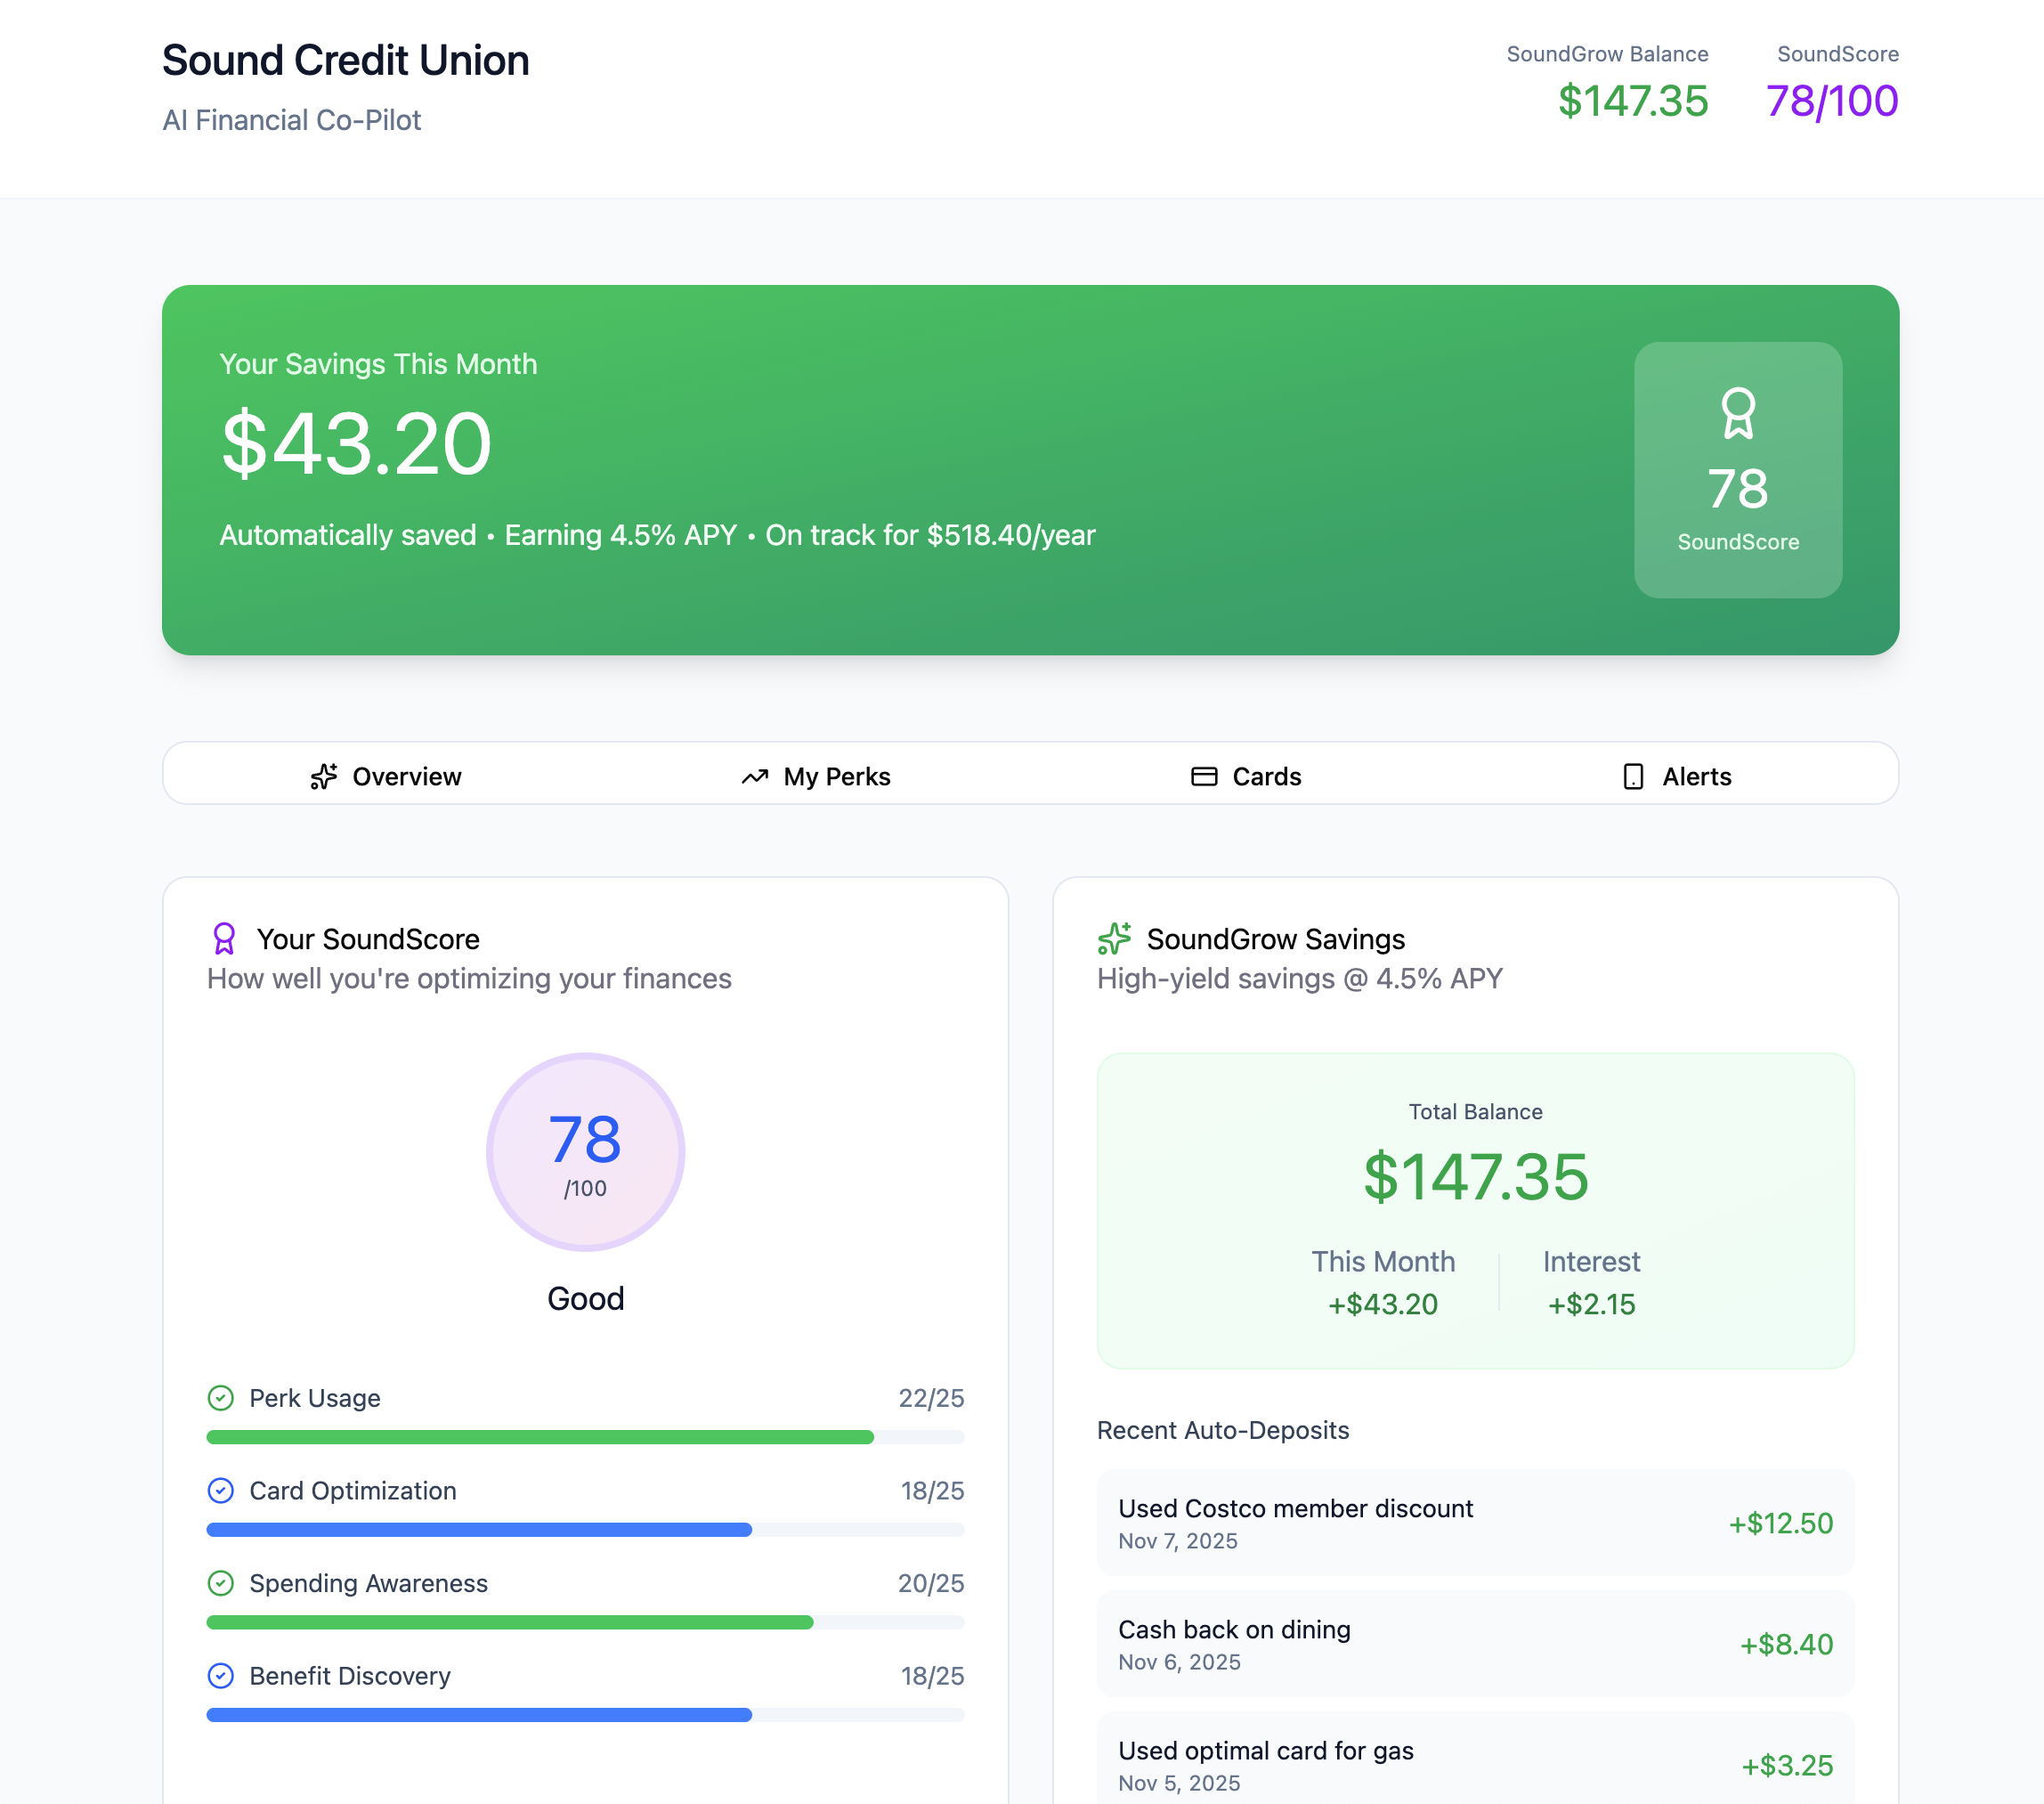Click check circle icon beside Card Optimization
The width and height of the screenshot is (2044, 1804).
(x=220, y=1491)
